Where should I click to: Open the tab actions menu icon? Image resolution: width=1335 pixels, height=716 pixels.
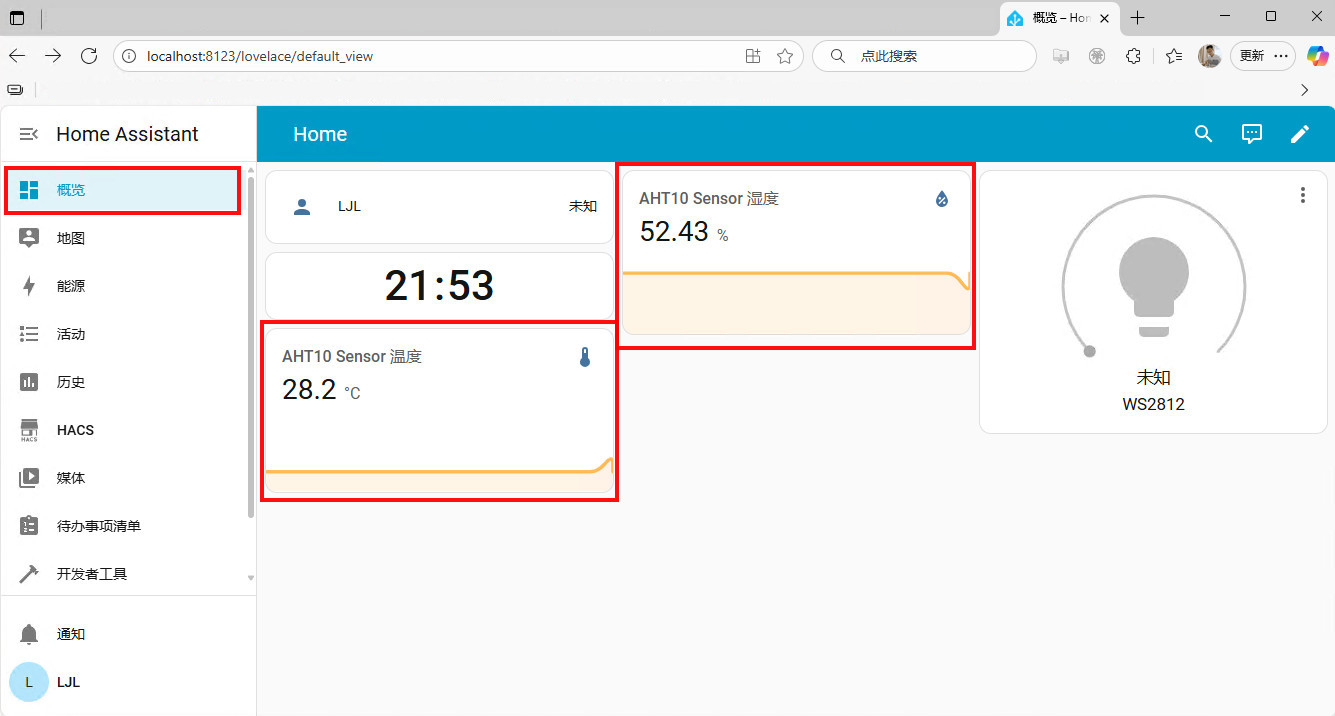point(16,18)
